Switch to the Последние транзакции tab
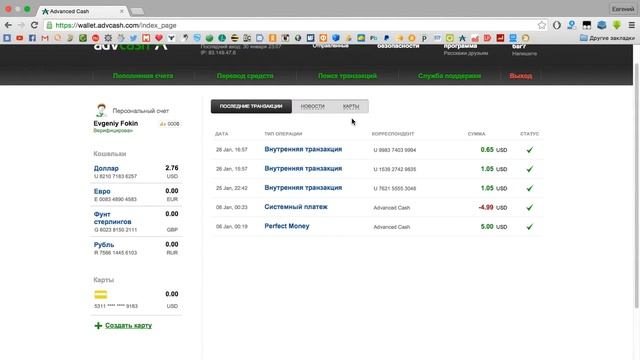Screen dimensions: 640x360 pos(251,106)
